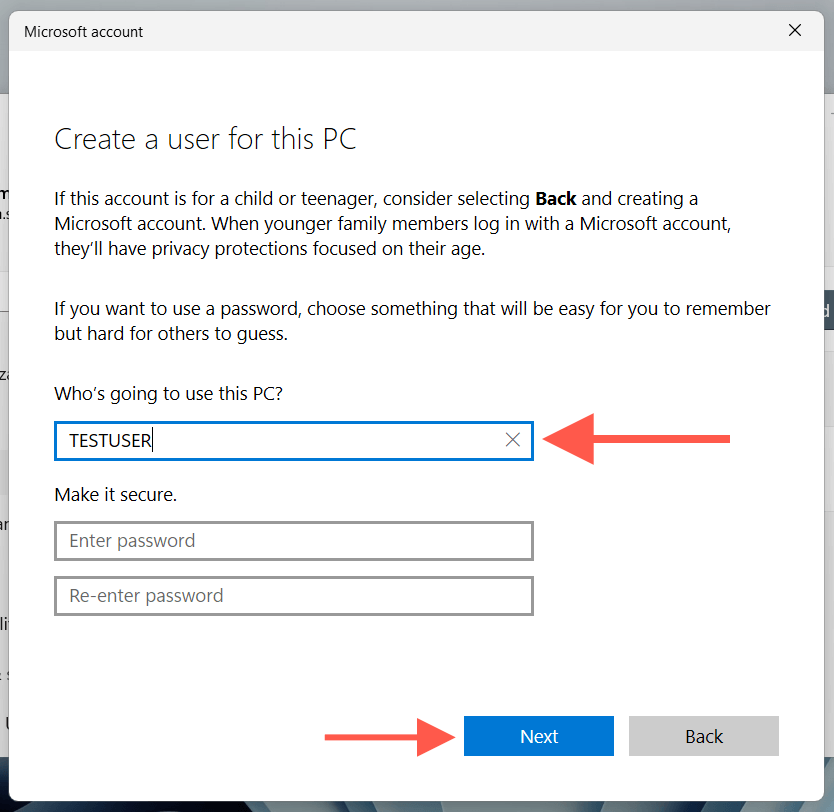Image resolution: width=834 pixels, height=812 pixels.
Task: Click the 'Create a user for this PC' heading
Action: point(205,139)
